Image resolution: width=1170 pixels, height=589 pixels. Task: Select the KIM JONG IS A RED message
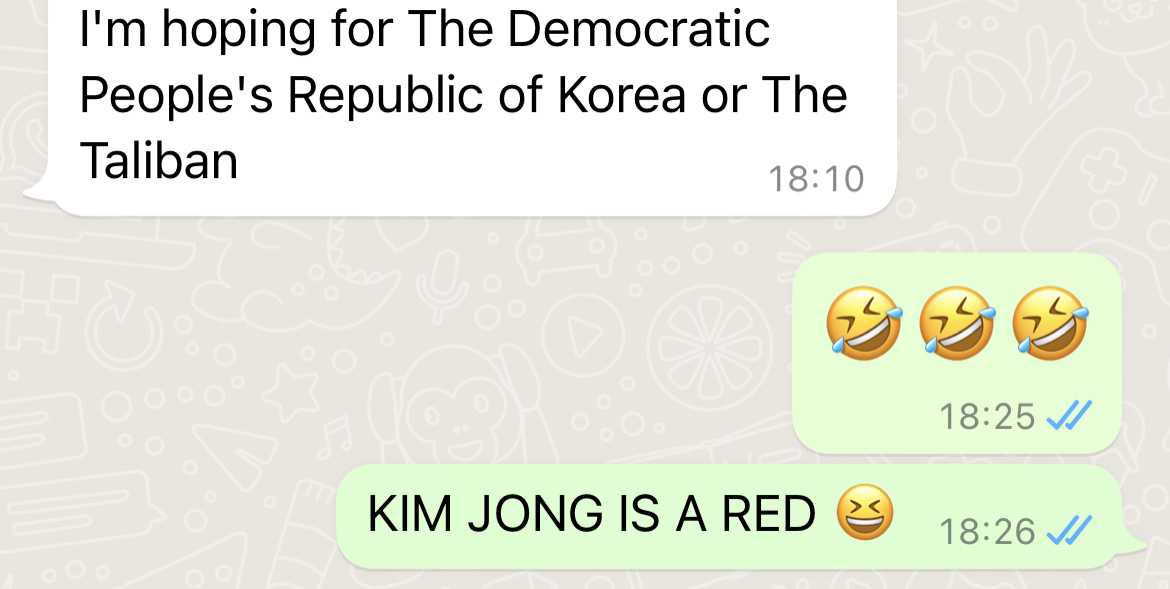(x=740, y=517)
